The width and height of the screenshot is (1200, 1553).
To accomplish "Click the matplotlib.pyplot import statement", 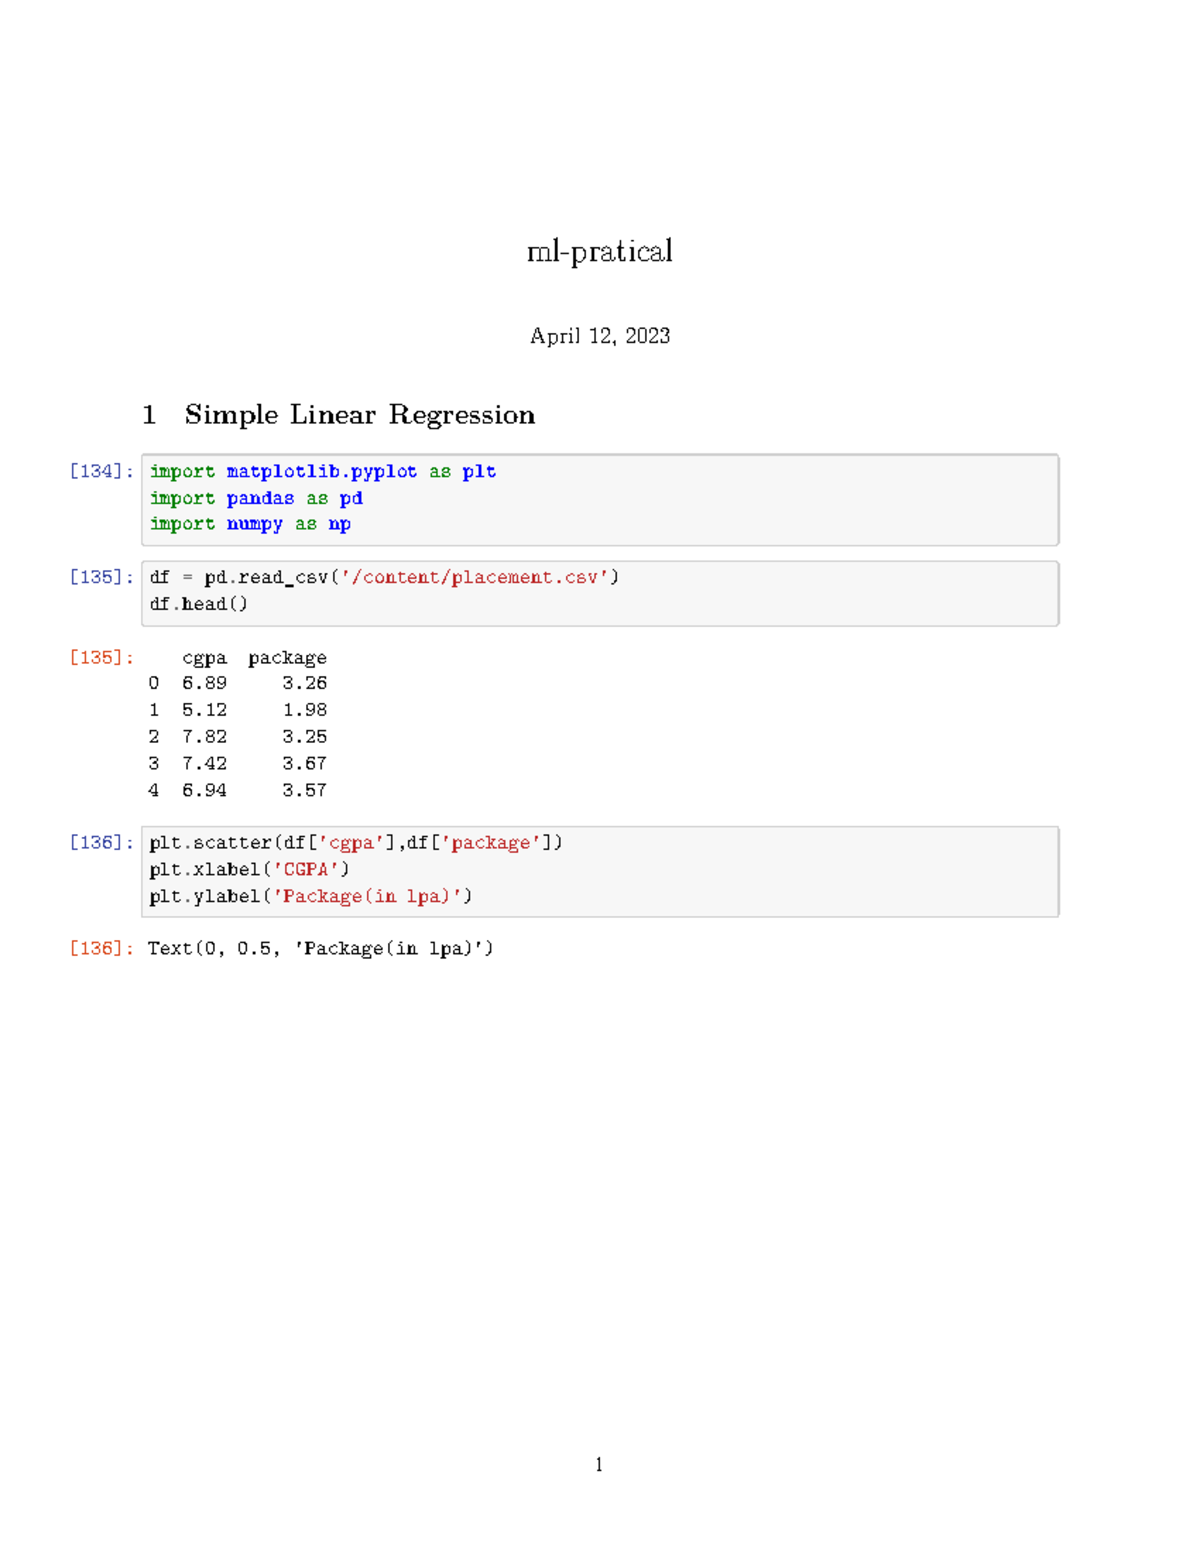I will [x=322, y=471].
